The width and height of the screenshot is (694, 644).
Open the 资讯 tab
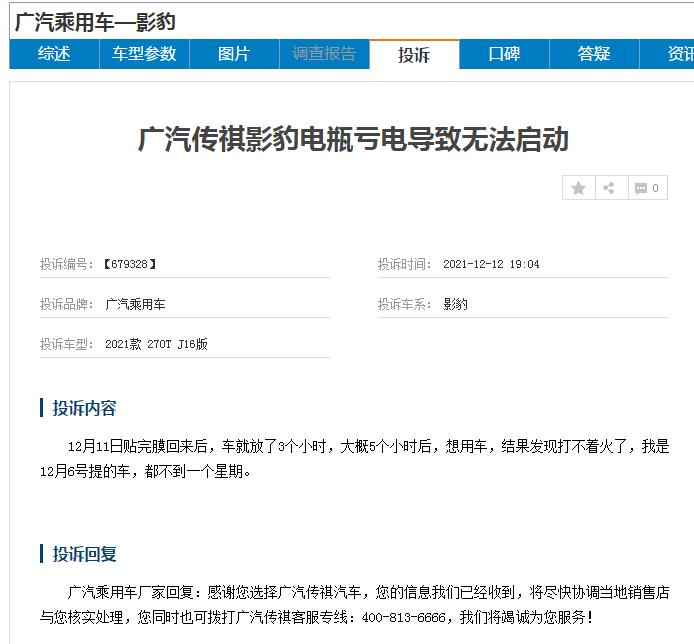click(667, 54)
